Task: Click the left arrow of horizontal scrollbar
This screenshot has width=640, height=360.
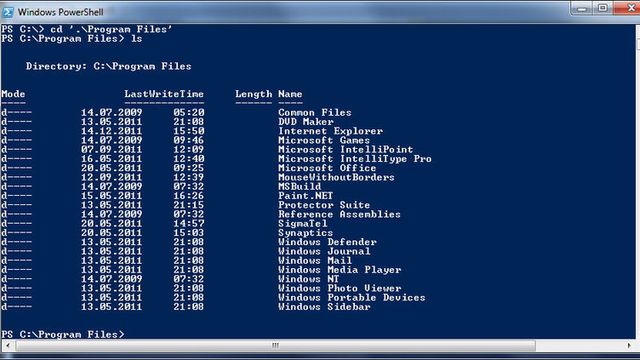Action: coord(8,346)
